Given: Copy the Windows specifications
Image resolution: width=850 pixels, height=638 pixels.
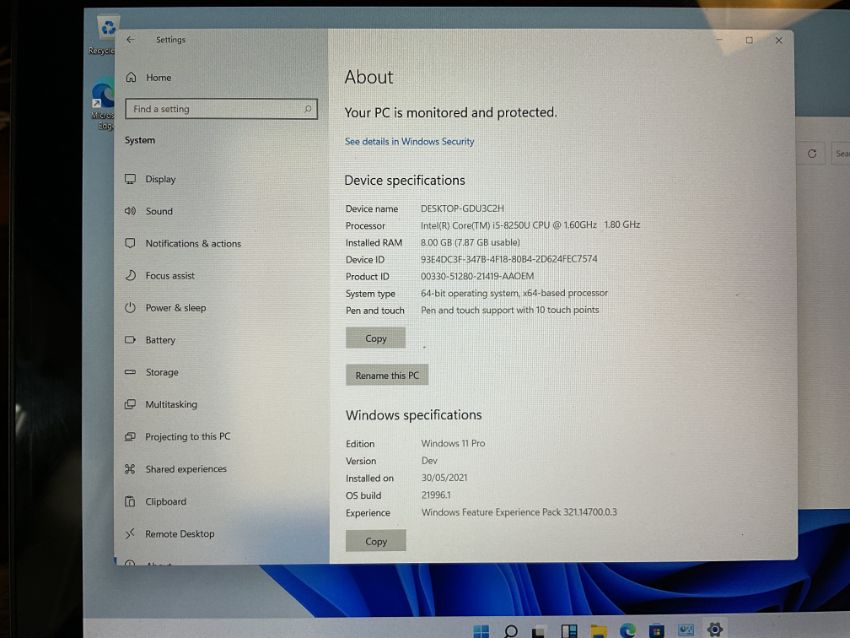Looking at the screenshot, I should coord(376,541).
